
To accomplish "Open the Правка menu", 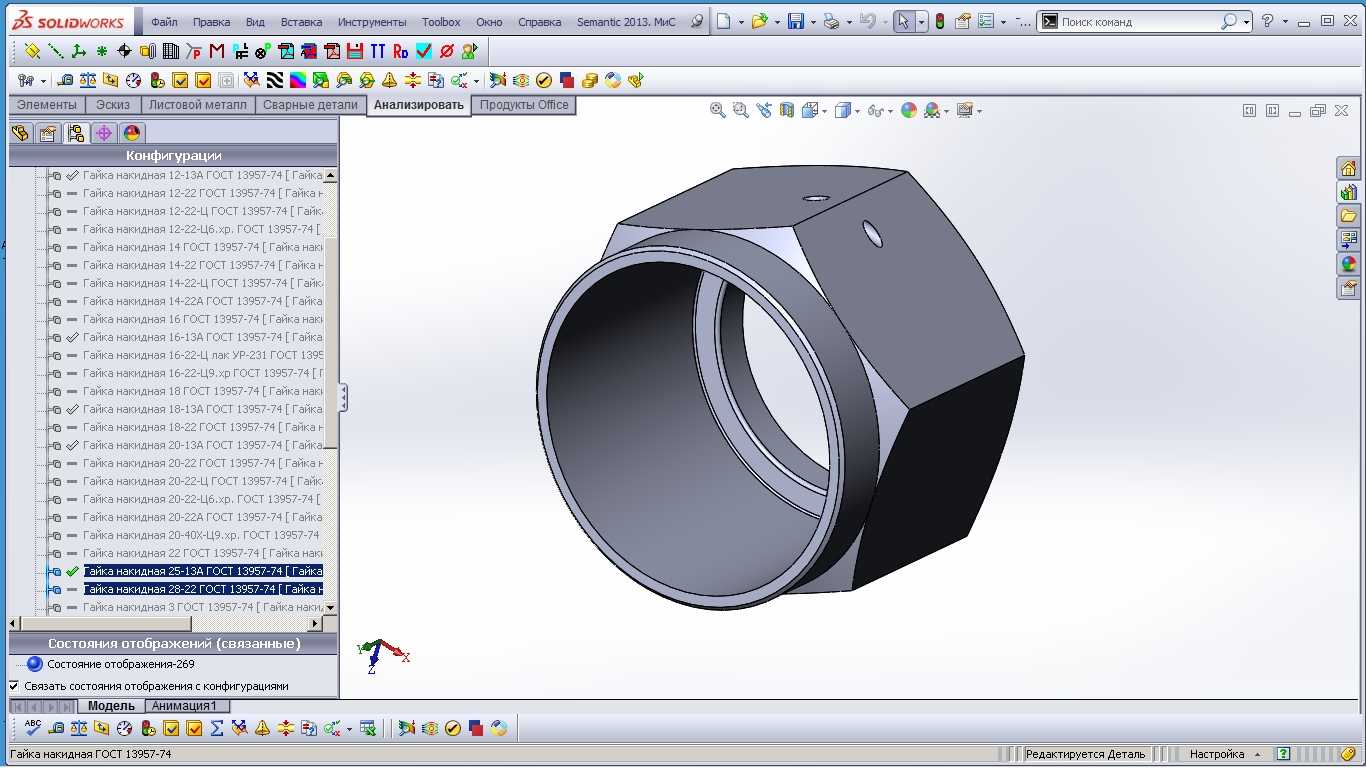I will 211,22.
